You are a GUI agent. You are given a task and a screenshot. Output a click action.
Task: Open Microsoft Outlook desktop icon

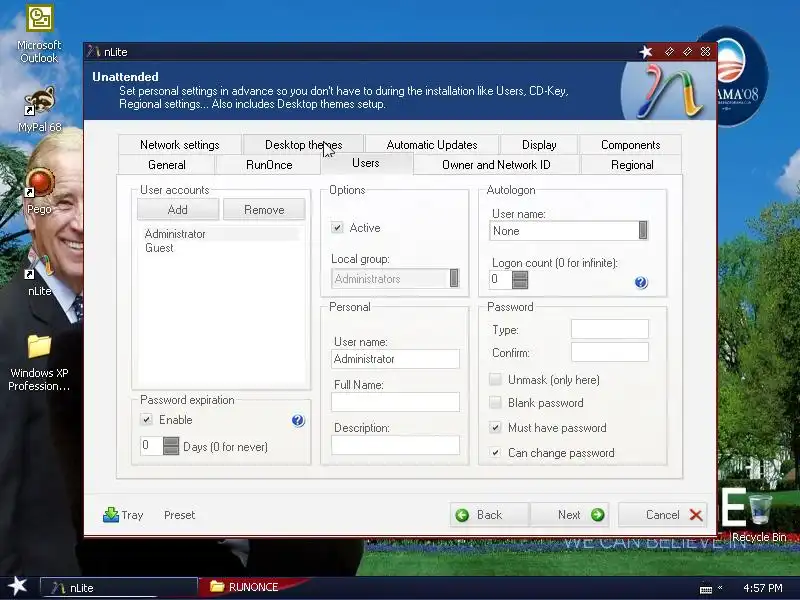click(x=39, y=34)
